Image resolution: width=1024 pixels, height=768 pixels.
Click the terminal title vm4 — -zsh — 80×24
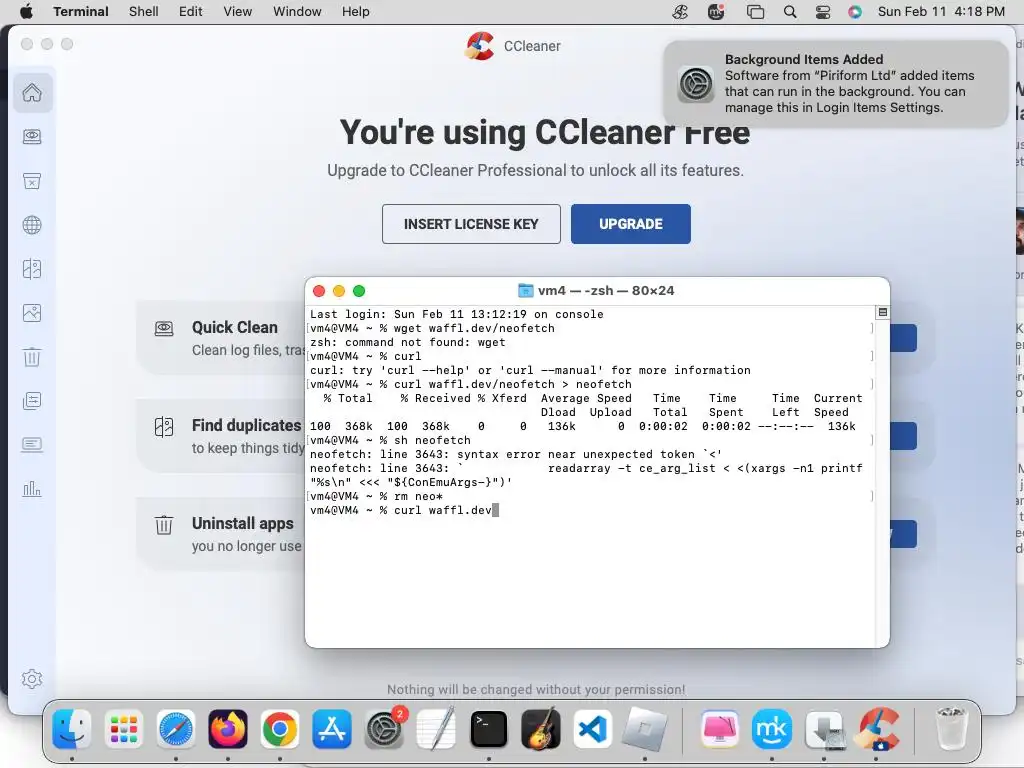(605, 291)
